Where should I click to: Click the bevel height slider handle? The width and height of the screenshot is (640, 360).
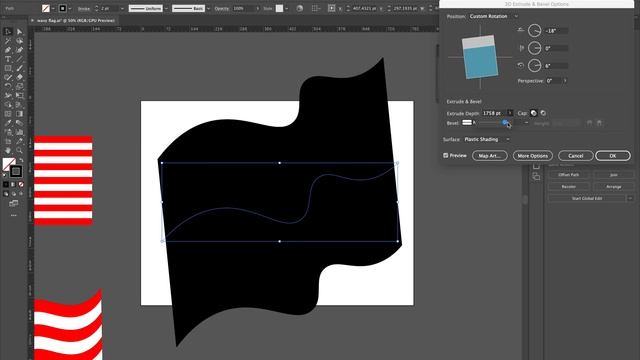[505, 122]
